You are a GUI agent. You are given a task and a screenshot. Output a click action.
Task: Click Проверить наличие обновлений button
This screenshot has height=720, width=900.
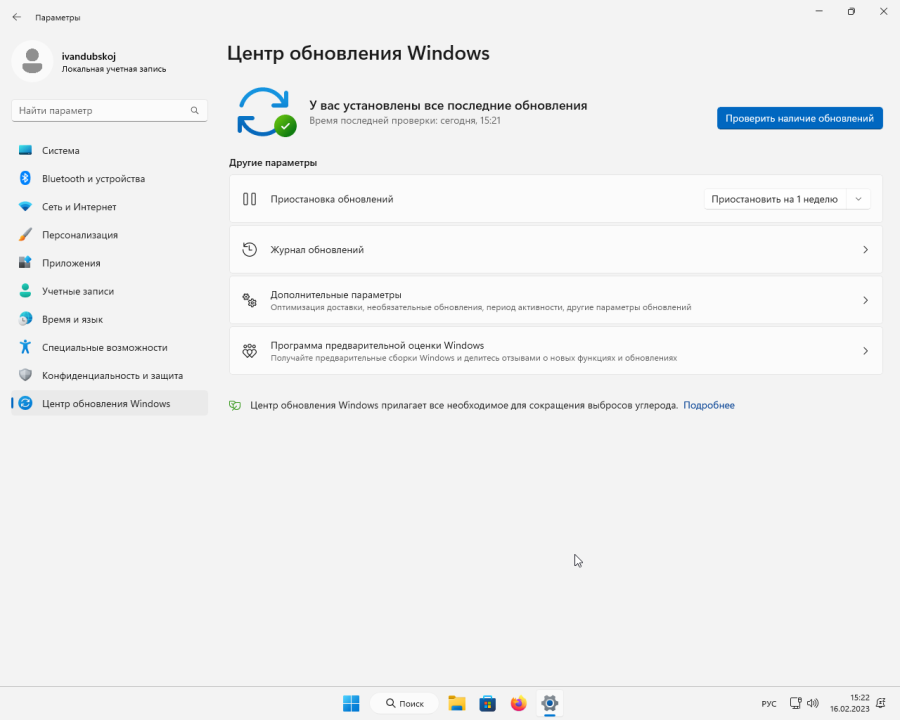(x=800, y=118)
